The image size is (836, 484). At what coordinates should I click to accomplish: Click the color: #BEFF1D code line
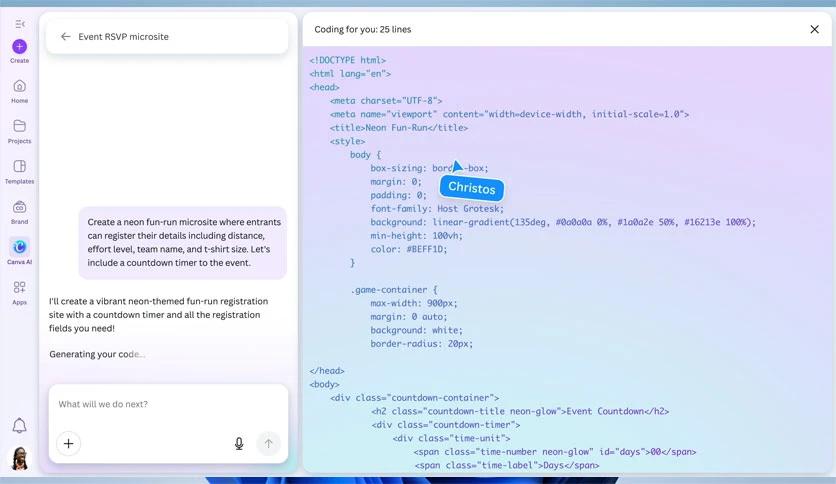tap(409, 249)
